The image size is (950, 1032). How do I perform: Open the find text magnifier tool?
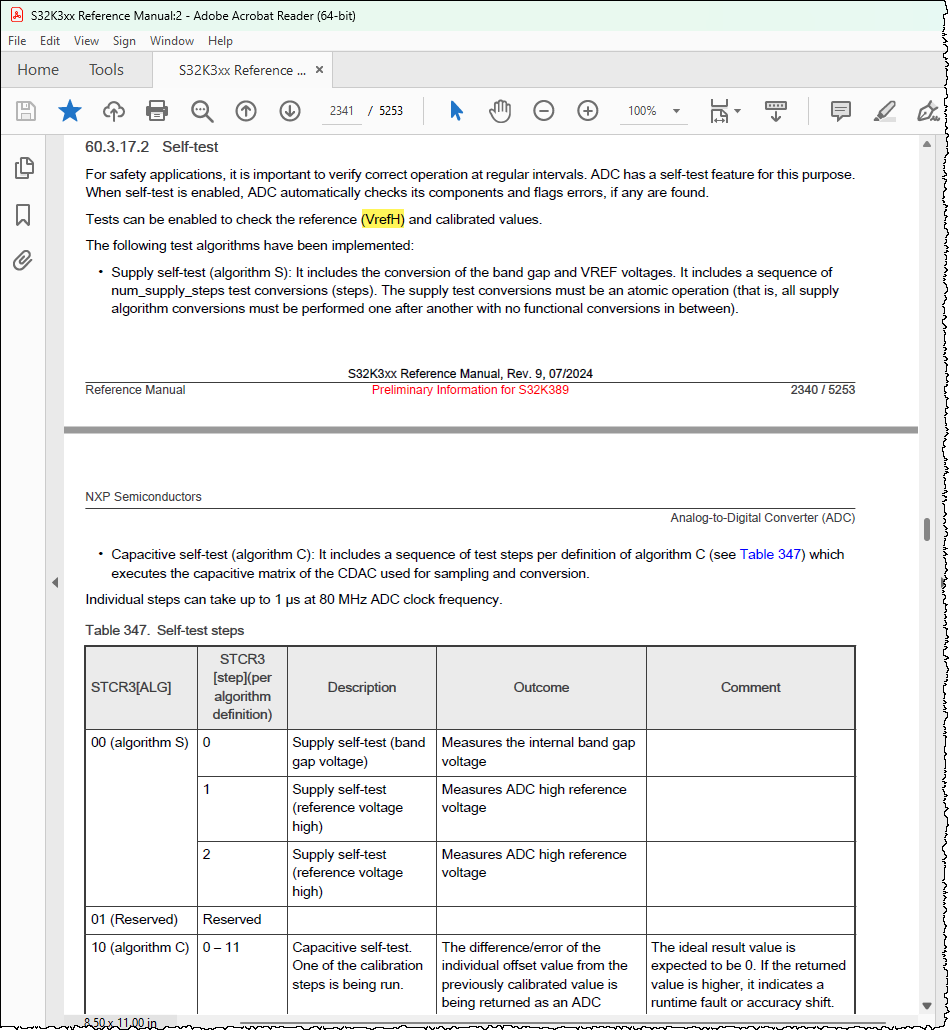tap(201, 111)
